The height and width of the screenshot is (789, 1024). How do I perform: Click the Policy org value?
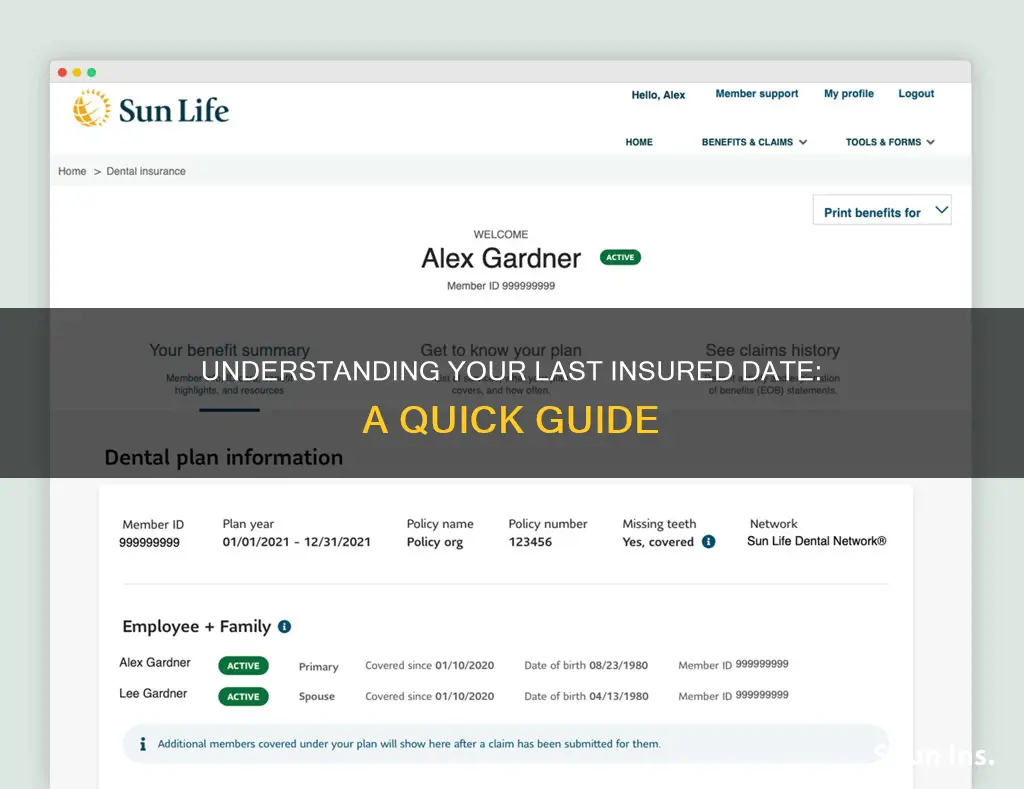point(435,542)
